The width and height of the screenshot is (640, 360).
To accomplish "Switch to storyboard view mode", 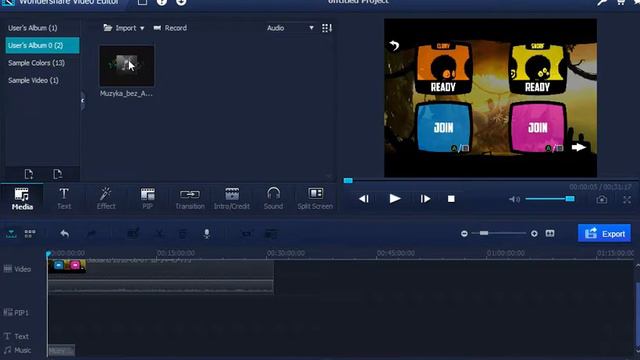I will tap(30, 233).
